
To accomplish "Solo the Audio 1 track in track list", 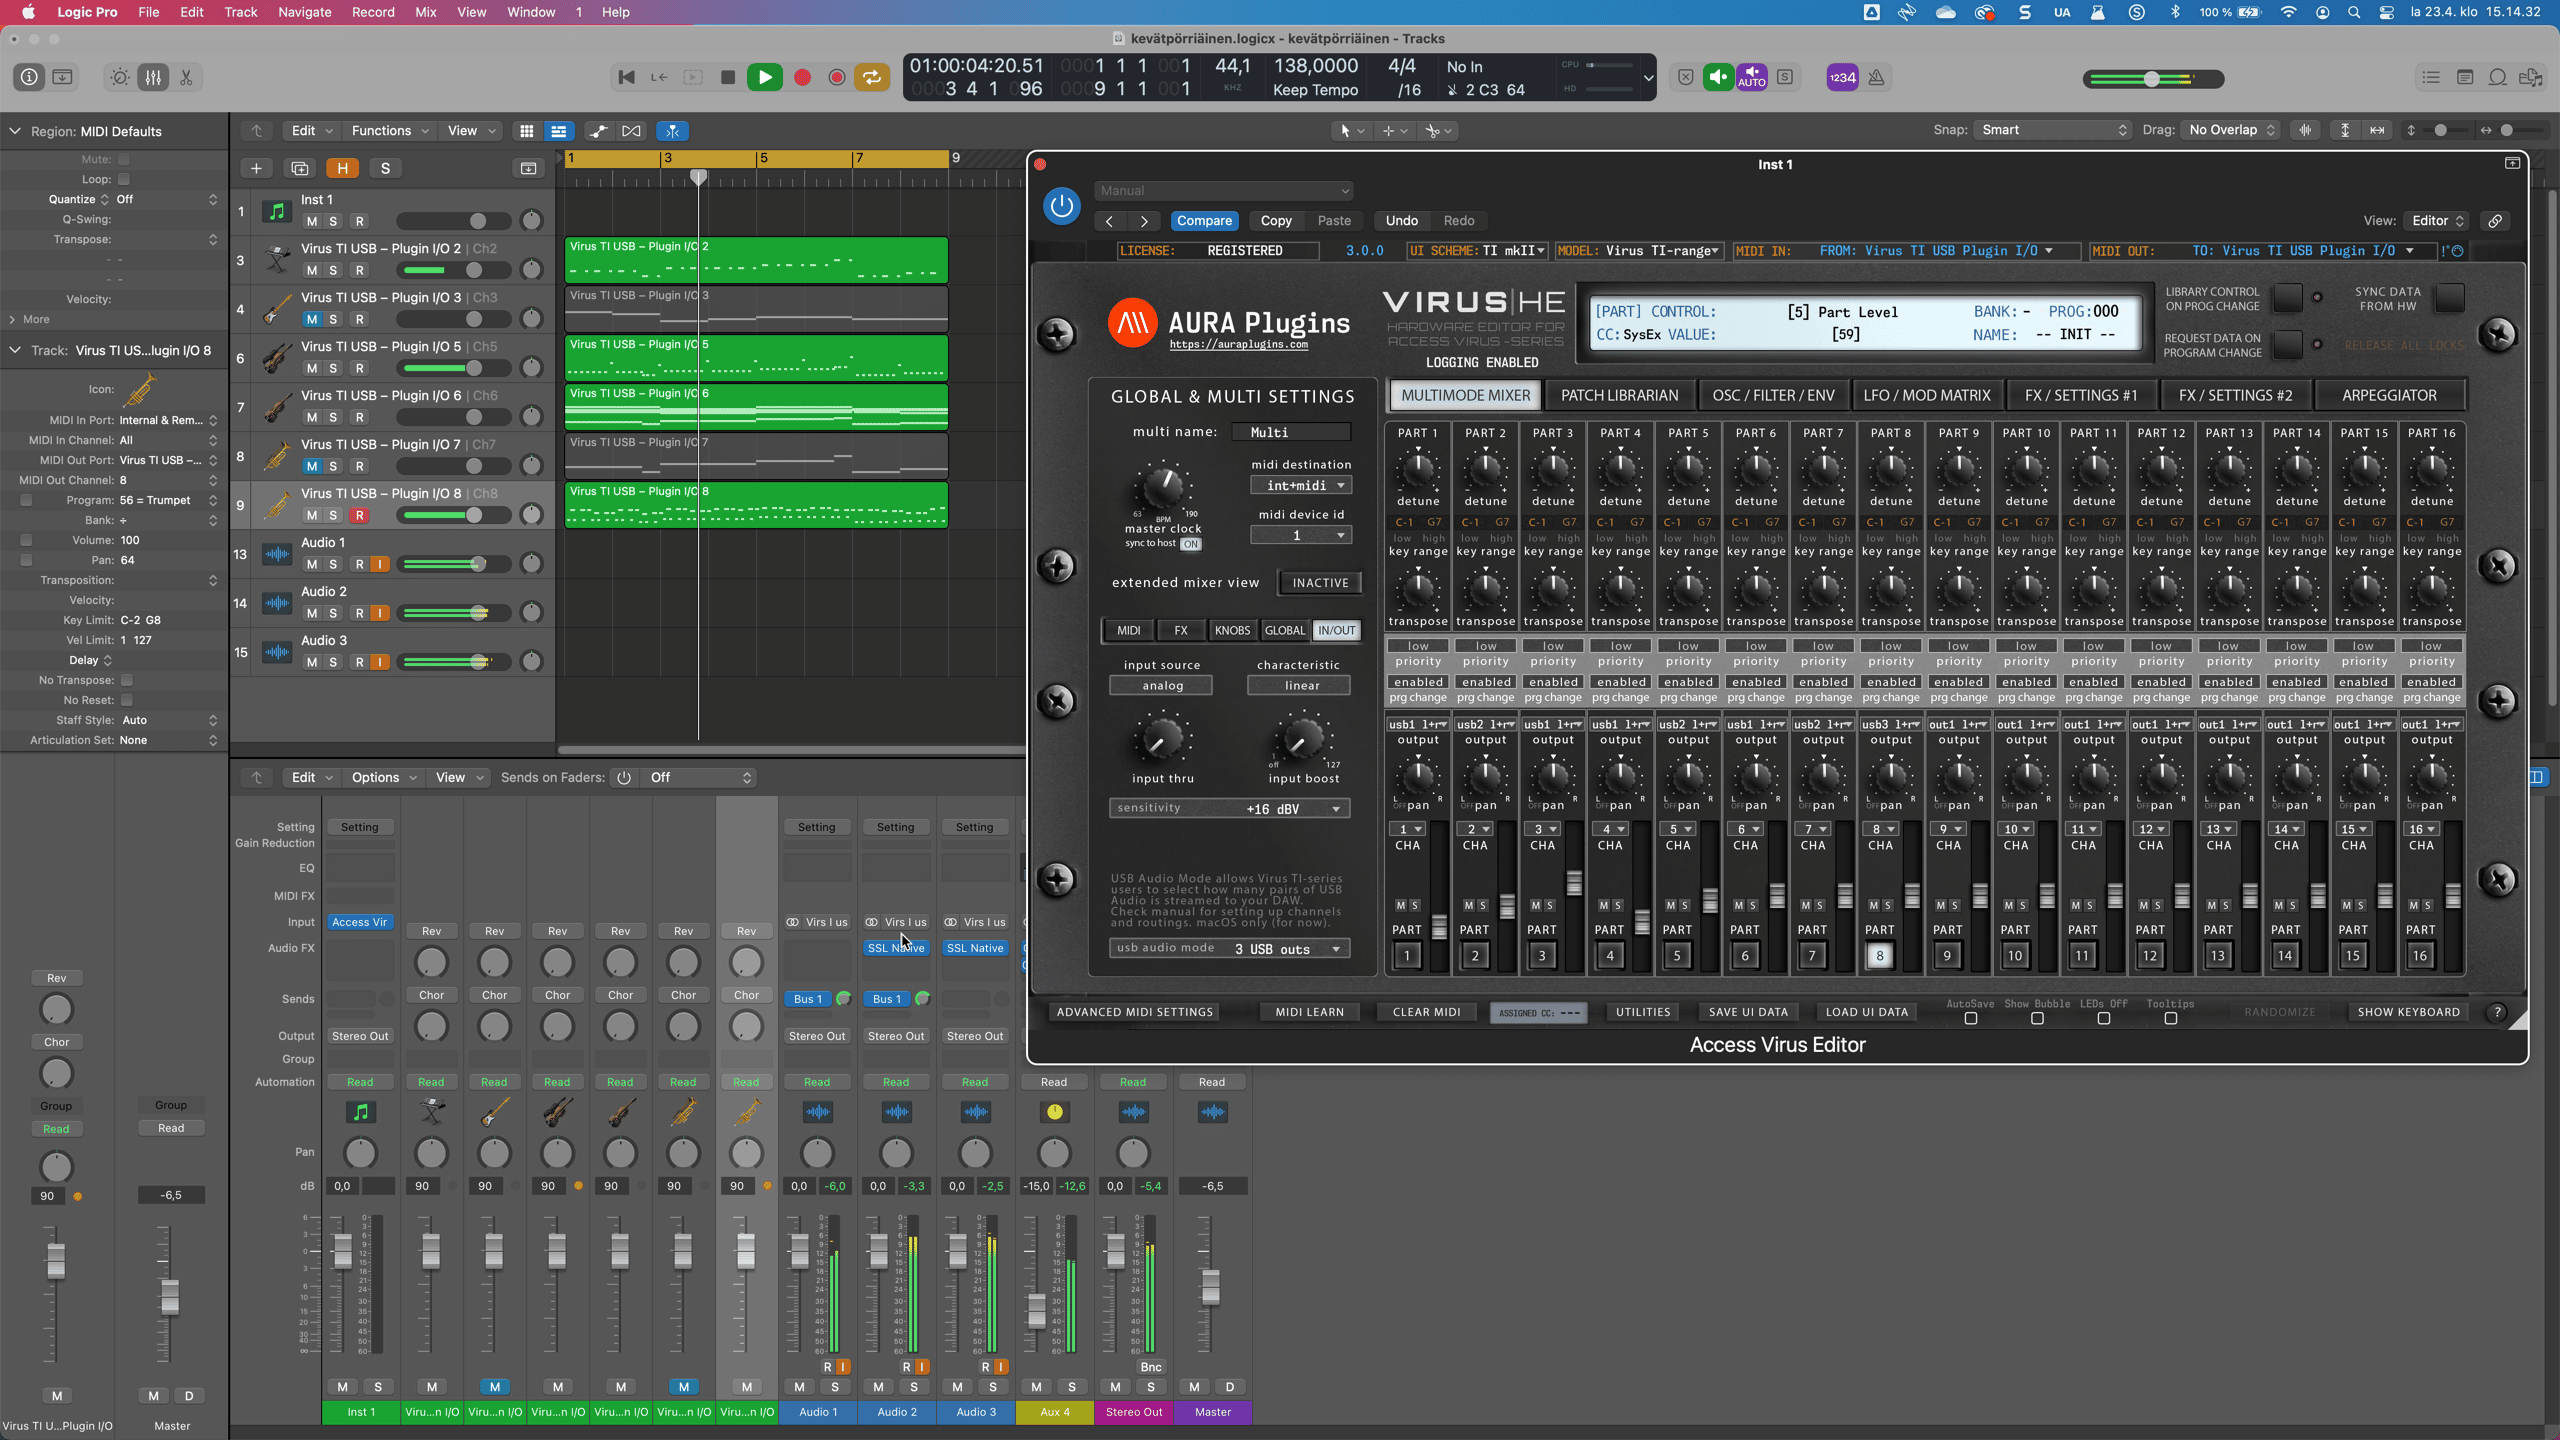I will [333, 564].
